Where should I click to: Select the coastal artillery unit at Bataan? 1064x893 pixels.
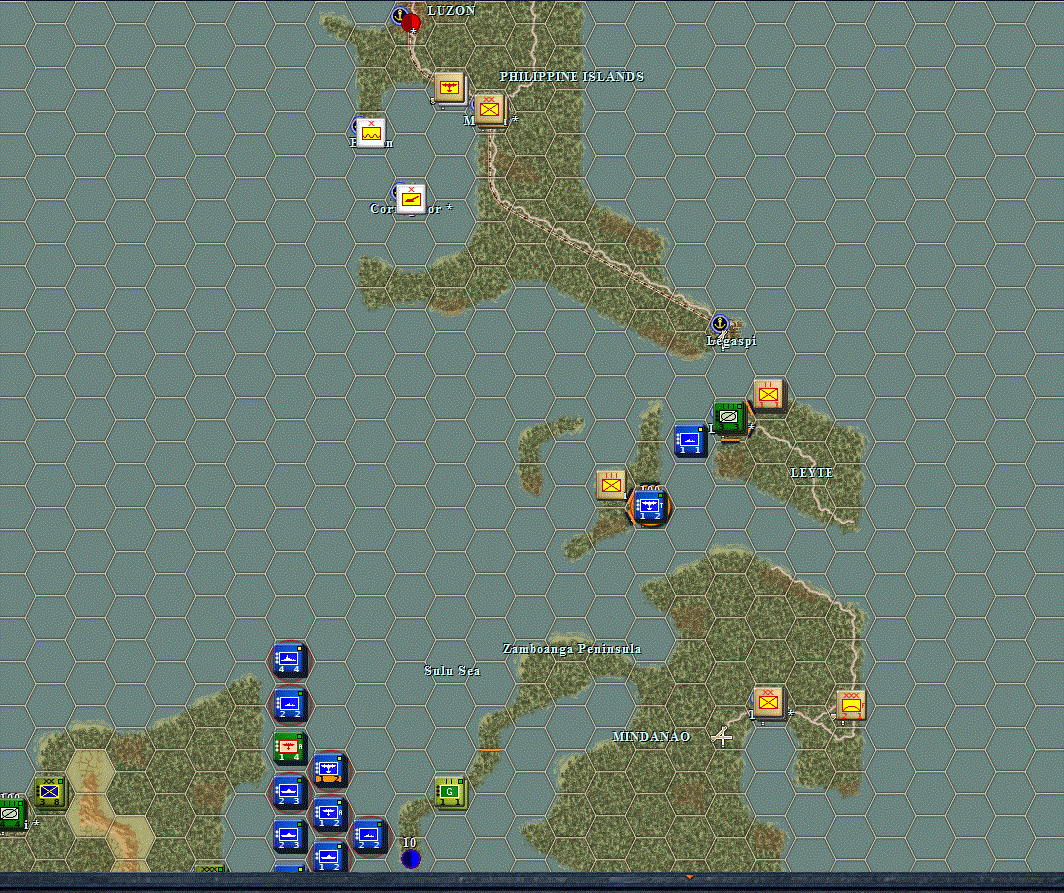[x=371, y=132]
